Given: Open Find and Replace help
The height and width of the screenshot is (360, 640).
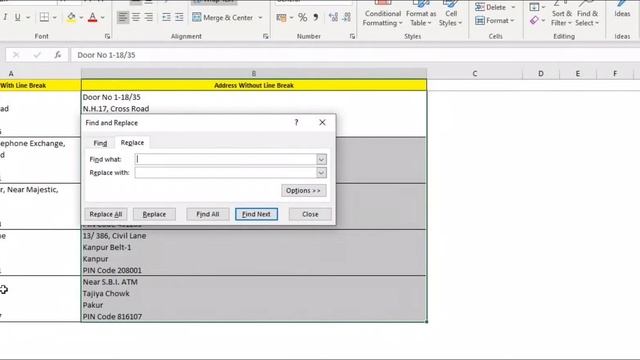Looking at the screenshot, I should click(x=296, y=122).
